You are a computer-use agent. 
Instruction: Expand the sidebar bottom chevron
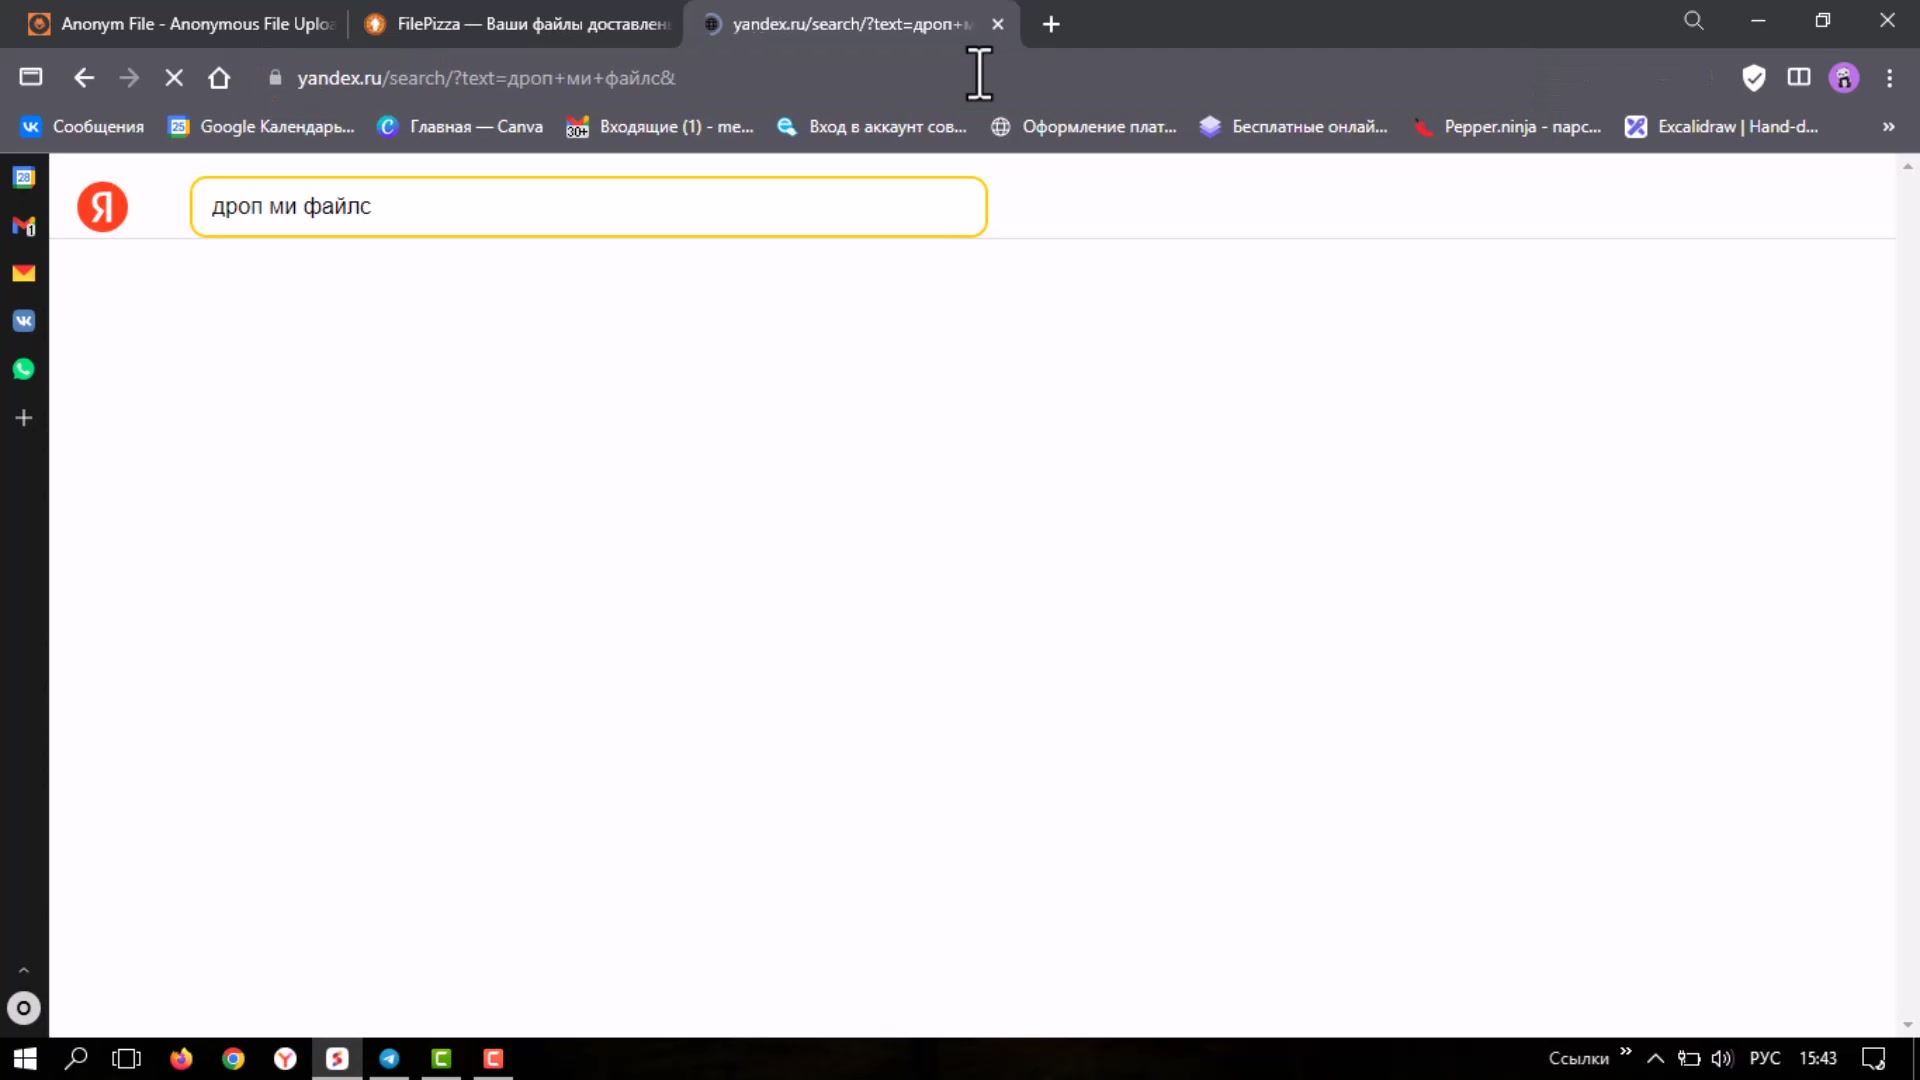(24, 970)
